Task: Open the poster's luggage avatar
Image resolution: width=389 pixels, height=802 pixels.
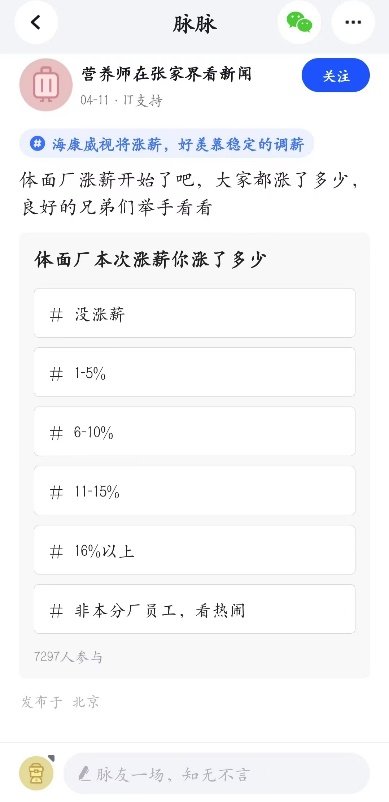Action: click(46, 85)
